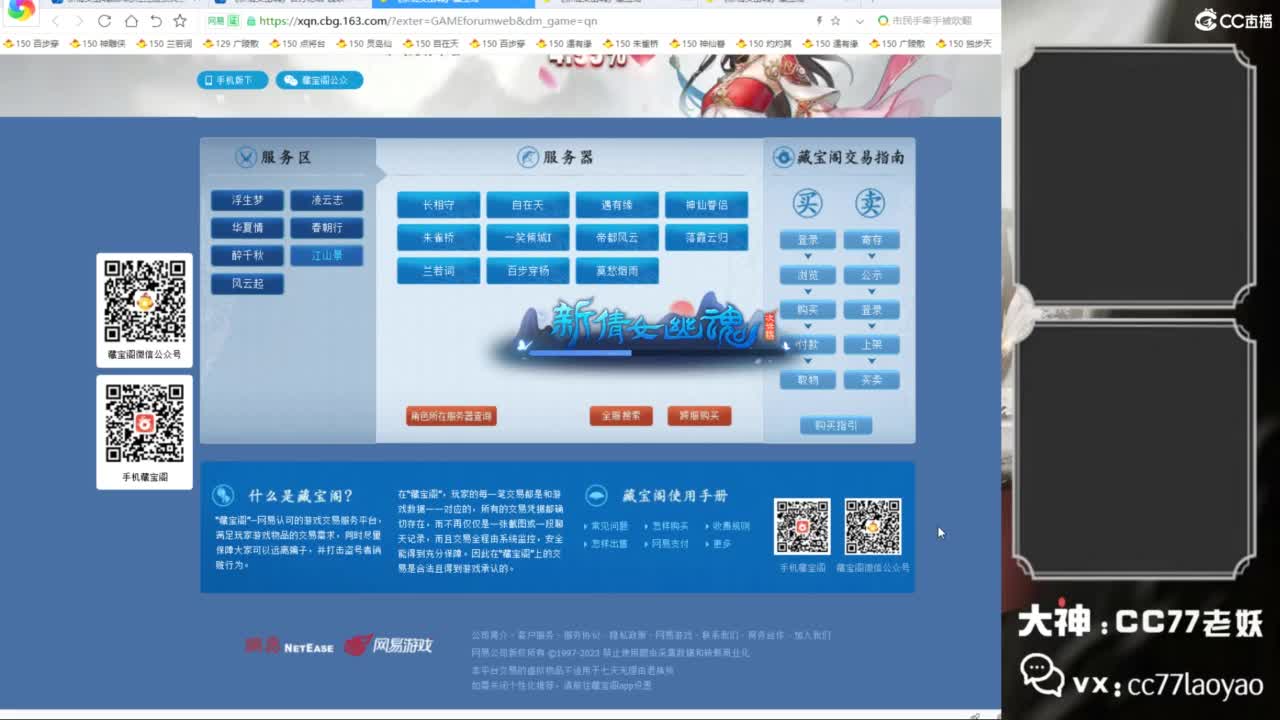Open the 怎样购买 help link
The height and width of the screenshot is (720, 1280).
coord(670,526)
